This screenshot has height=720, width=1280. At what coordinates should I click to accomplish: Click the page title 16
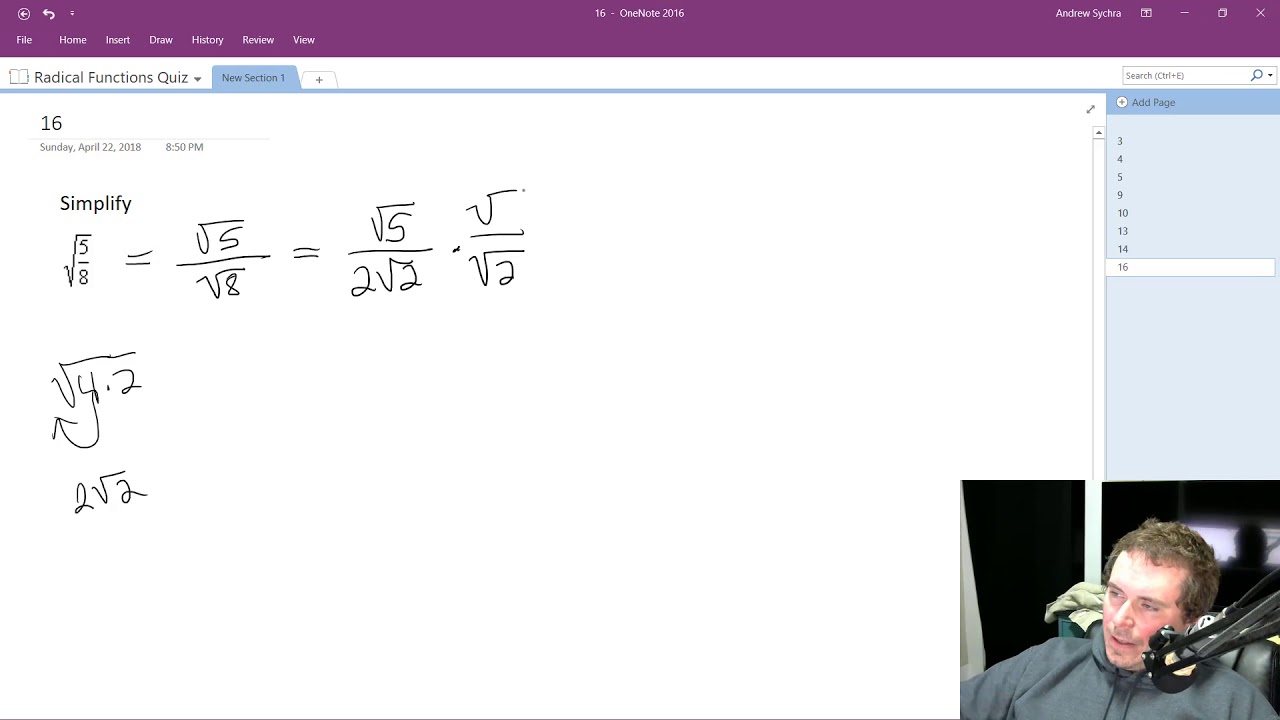click(51, 123)
